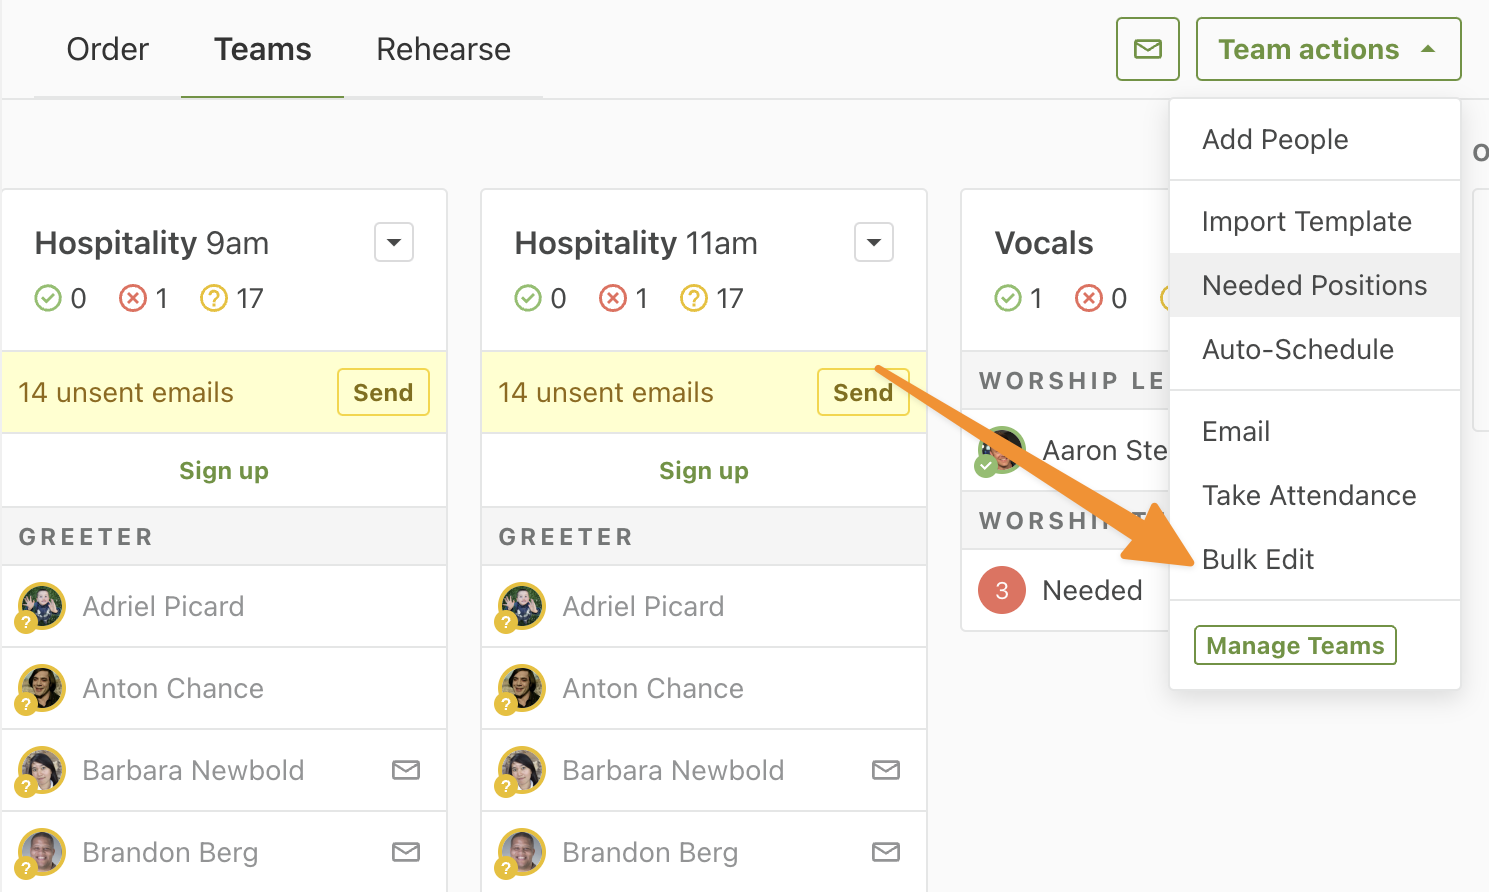
Task: Choose Needed Positions in the menu
Action: (x=1314, y=285)
